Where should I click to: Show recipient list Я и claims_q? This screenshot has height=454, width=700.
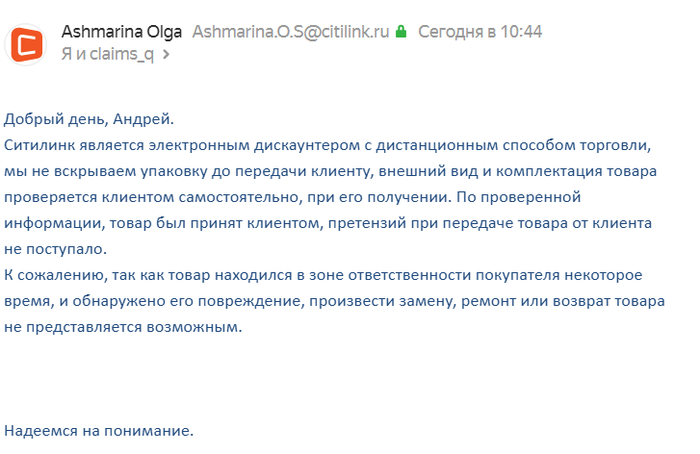[x=107, y=54]
